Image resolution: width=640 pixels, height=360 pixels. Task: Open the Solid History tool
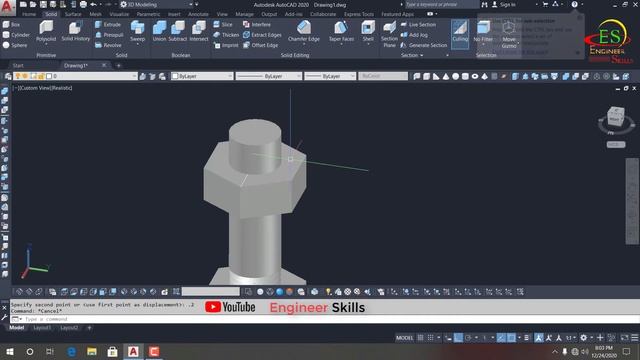pos(76,31)
